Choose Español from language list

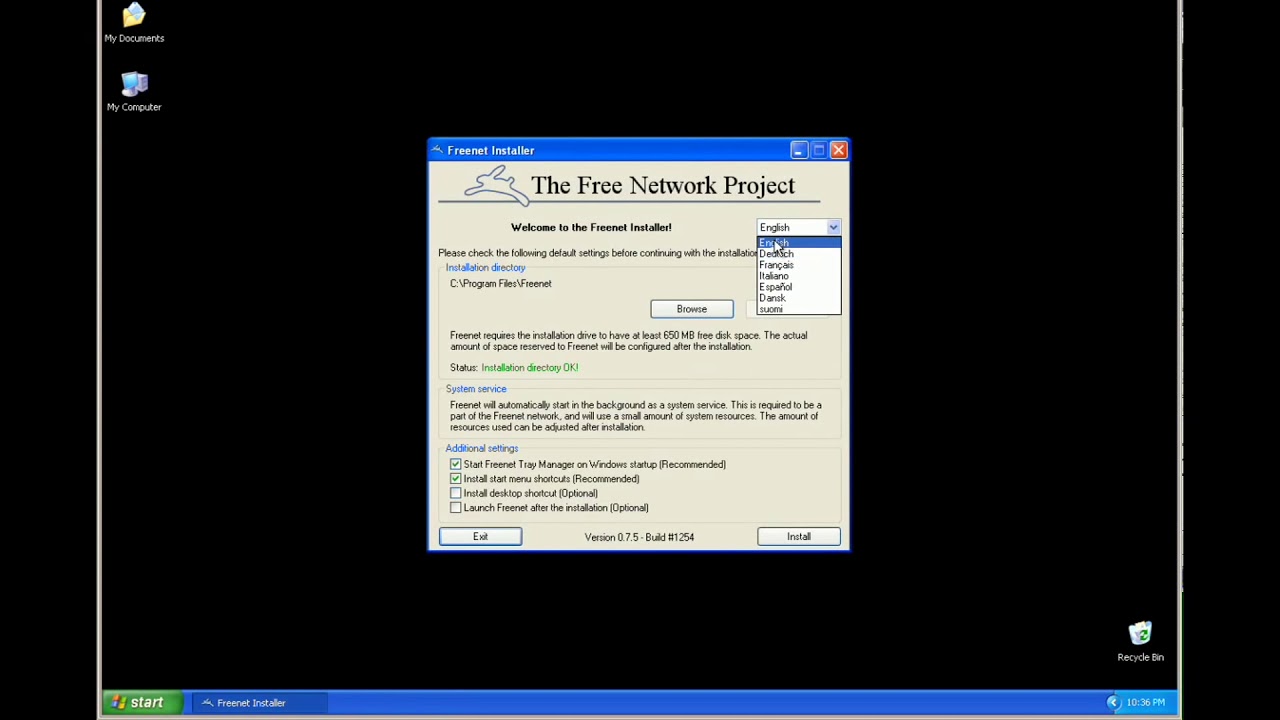[799, 287]
